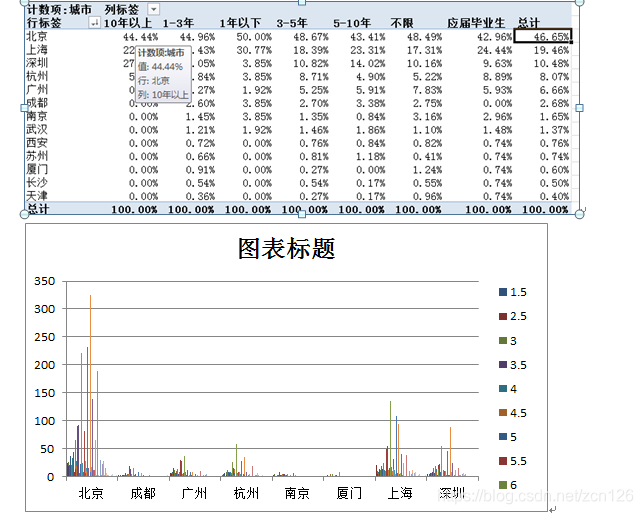Open the 行标签 sort dropdown button

(x=94, y=23)
